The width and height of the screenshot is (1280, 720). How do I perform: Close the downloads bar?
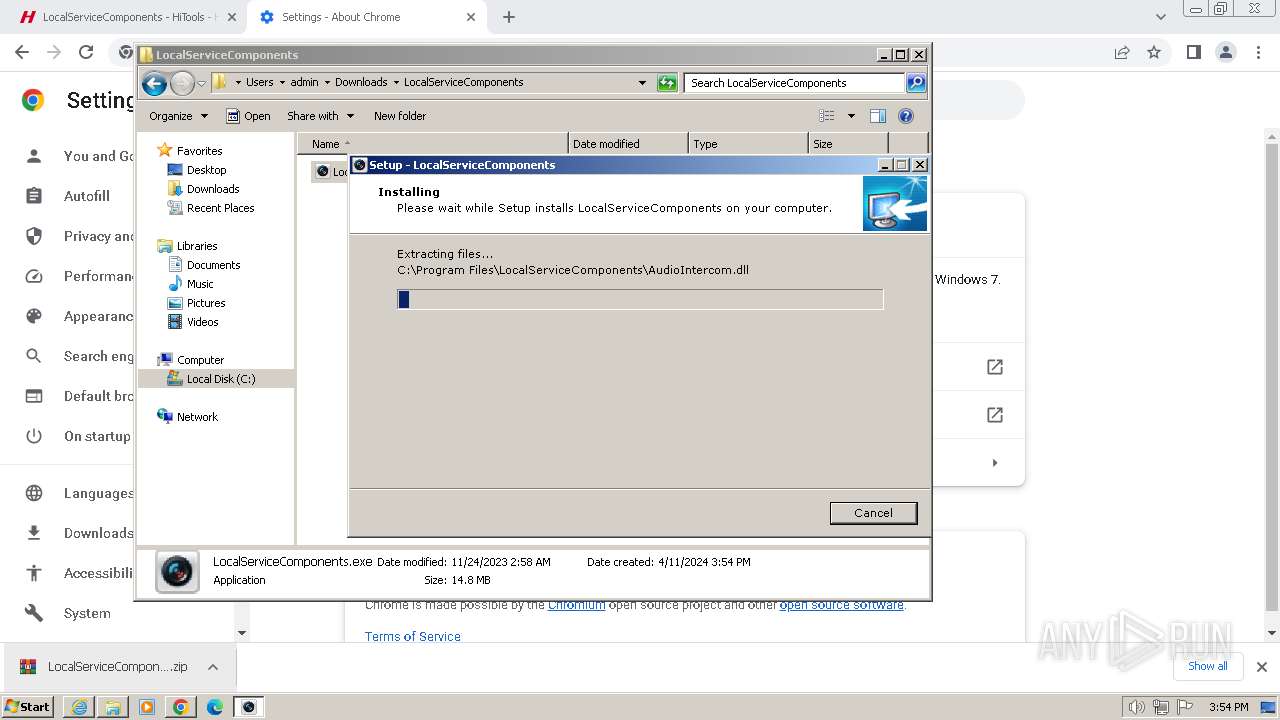(x=1262, y=667)
